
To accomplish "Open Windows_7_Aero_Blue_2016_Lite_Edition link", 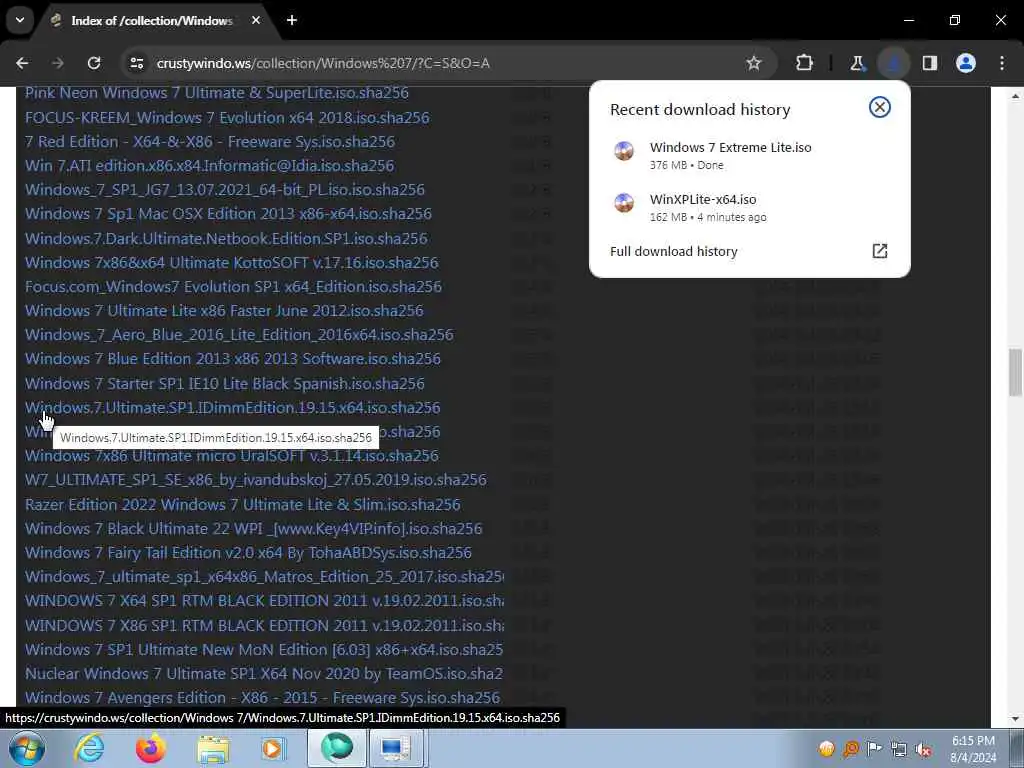I will pyautogui.click(x=239, y=335).
